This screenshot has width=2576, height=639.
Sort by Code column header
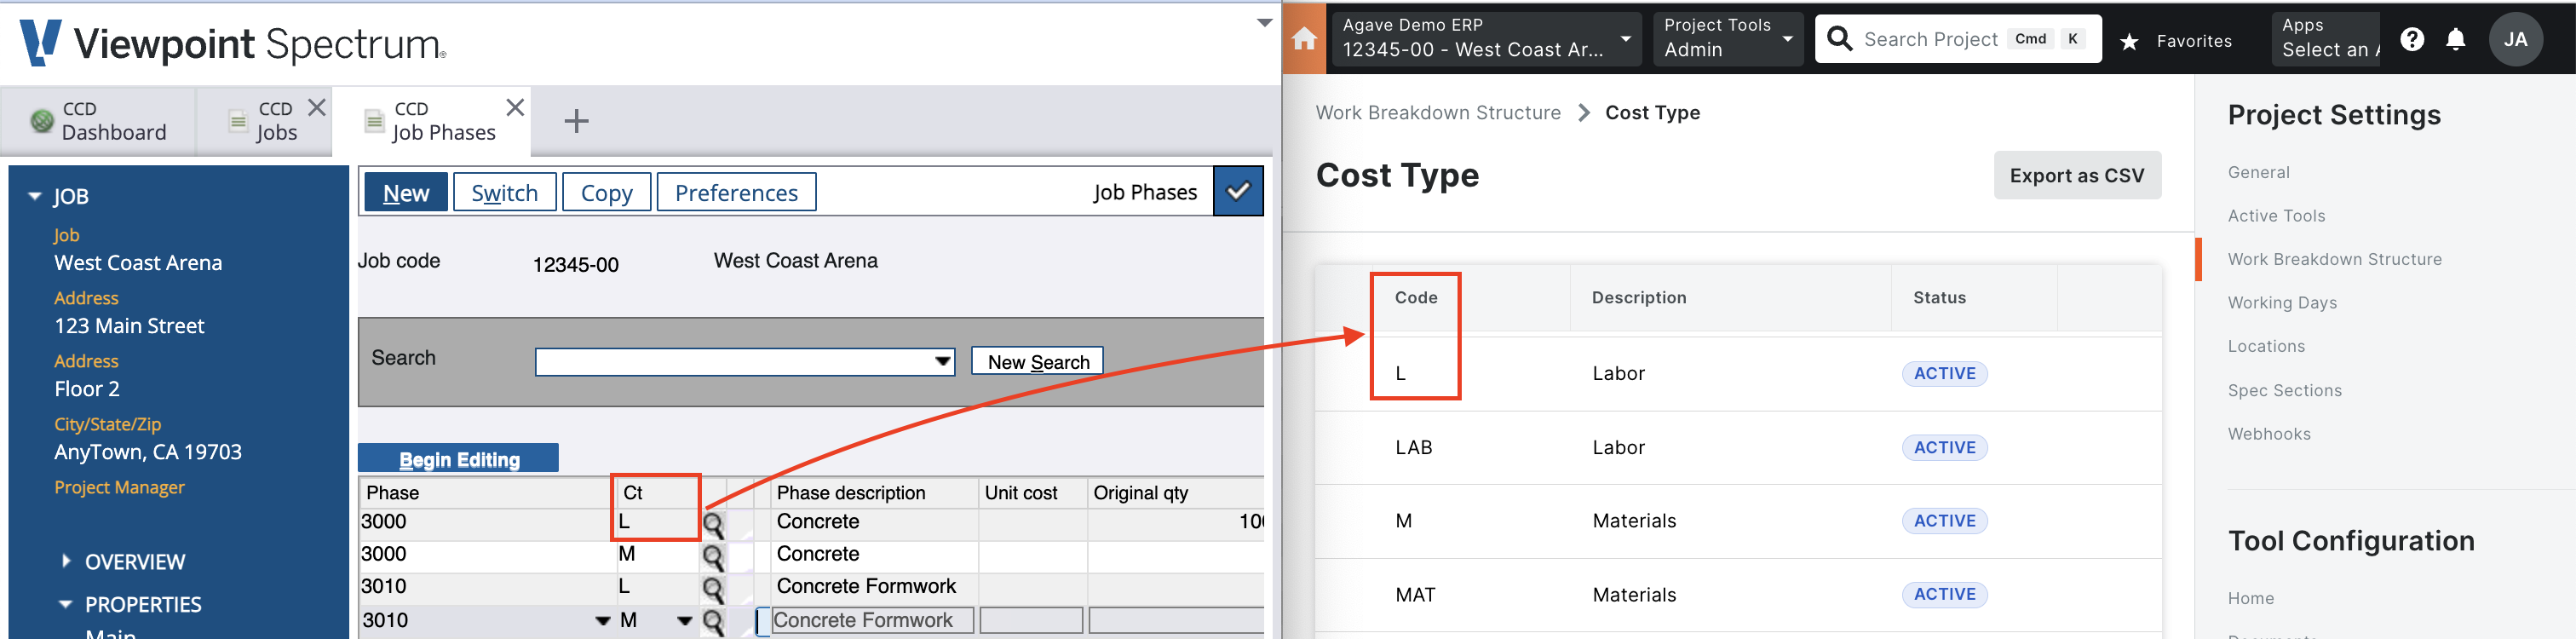[x=1415, y=298]
